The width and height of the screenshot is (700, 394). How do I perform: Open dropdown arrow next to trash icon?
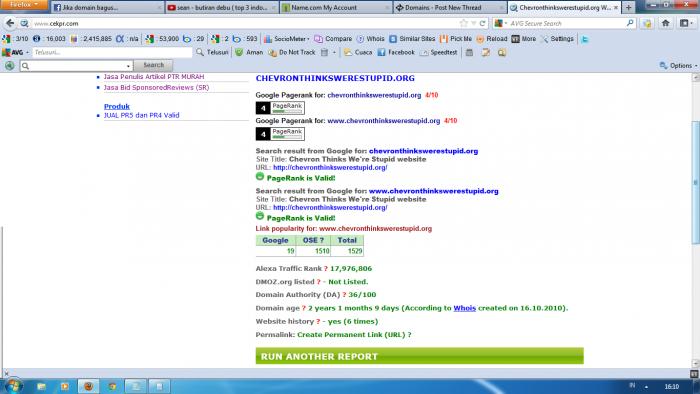tap(334, 53)
